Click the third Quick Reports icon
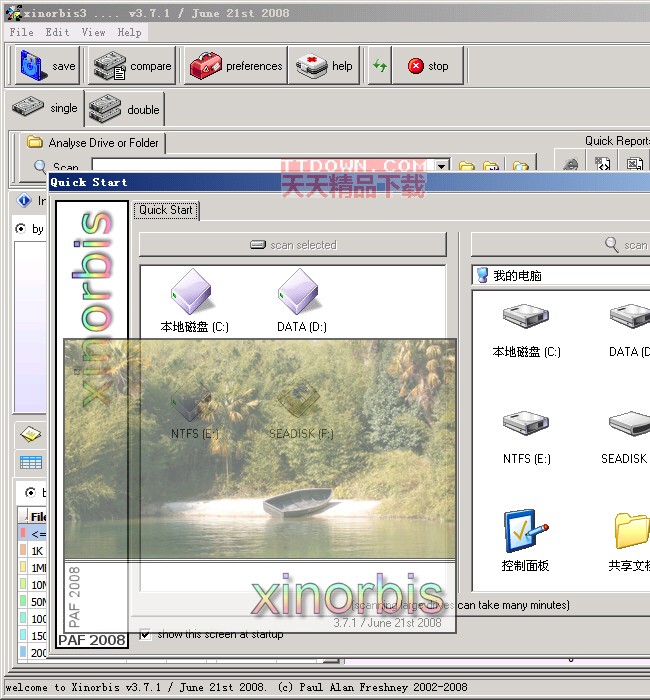Screen dimensions: 650x700 [634, 163]
